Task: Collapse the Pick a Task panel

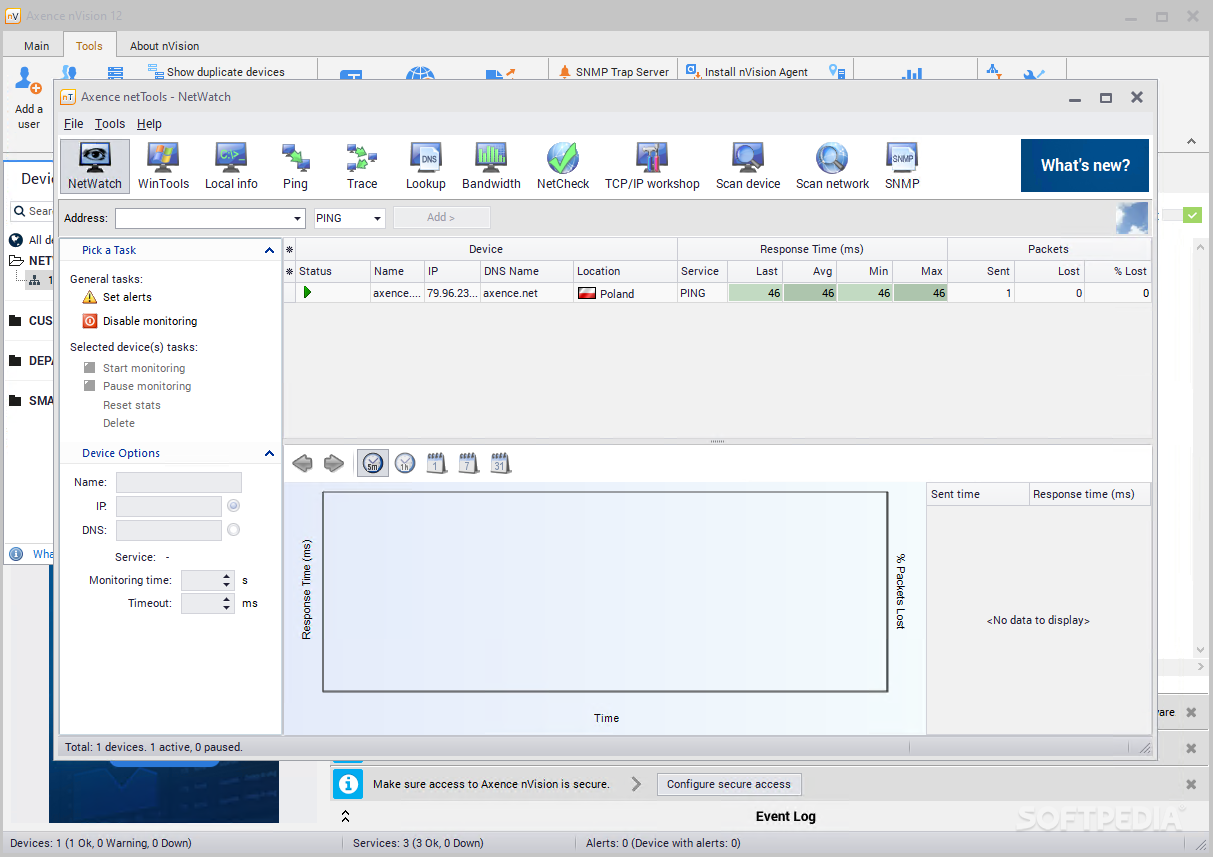Action: point(269,250)
